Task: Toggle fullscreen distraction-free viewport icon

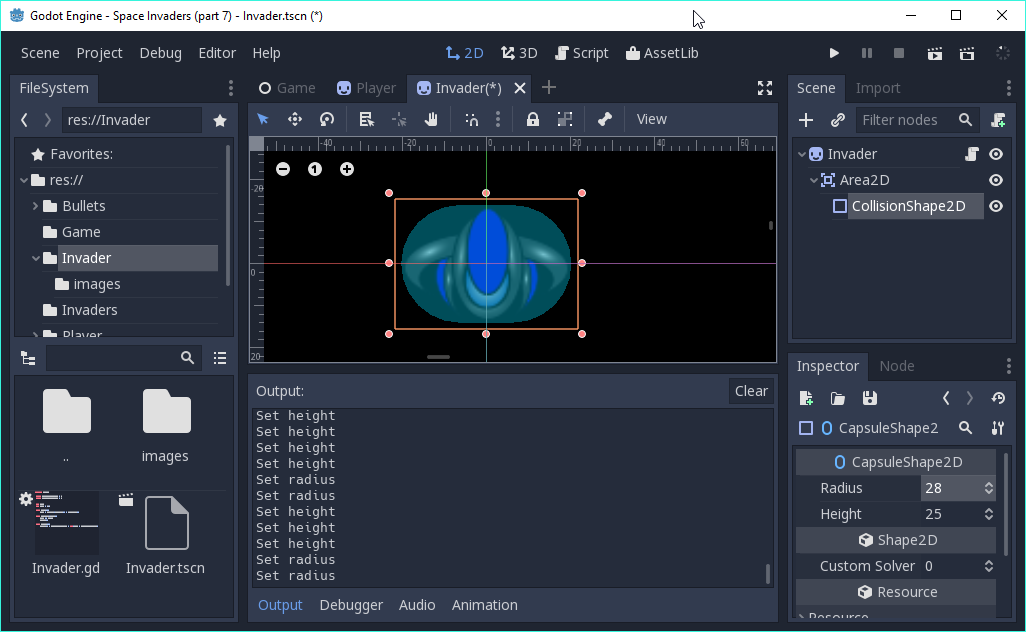Action: tap(765, 88)
